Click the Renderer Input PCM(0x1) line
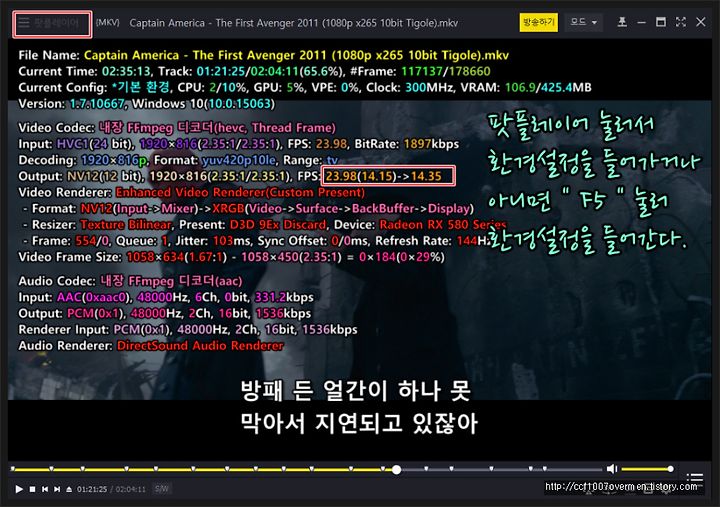This screenshot has height=507, width=720. click(x=187, y=330)
